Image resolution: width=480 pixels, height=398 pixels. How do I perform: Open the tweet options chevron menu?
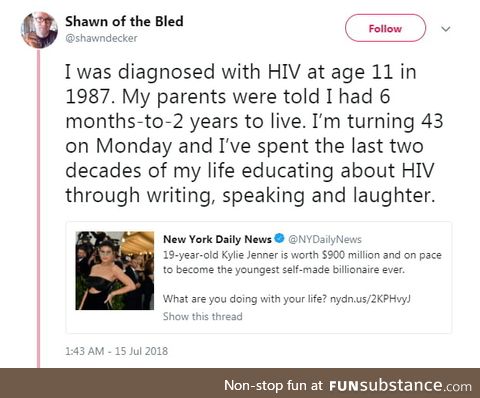(446, 29)
